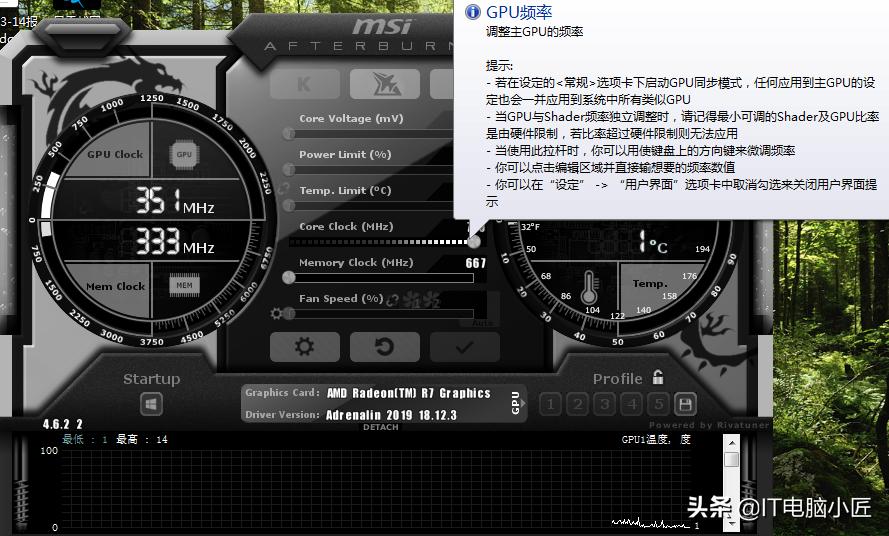
Task: Click the tooltip info icon
Action: click(473, 12)
